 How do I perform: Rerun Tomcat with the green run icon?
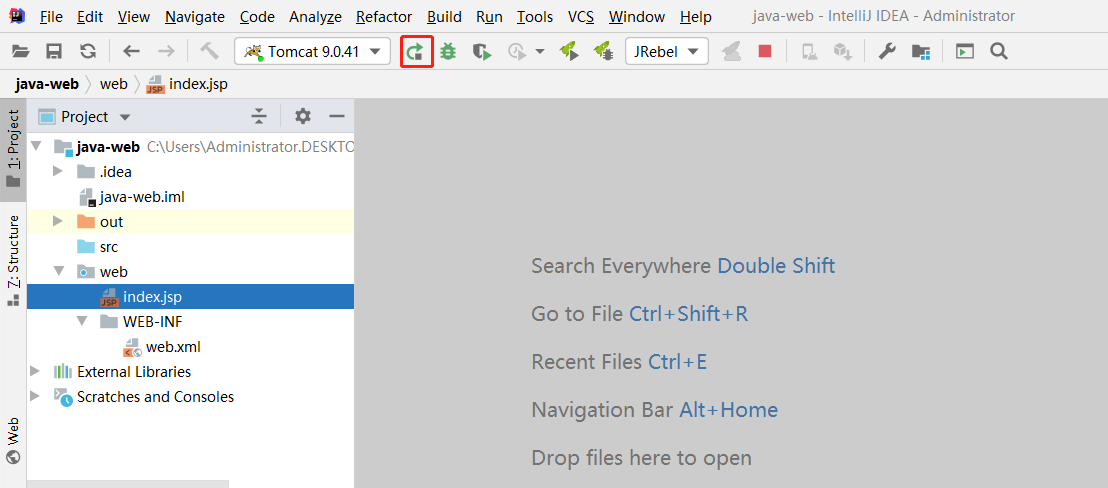[x=416, y=51]
